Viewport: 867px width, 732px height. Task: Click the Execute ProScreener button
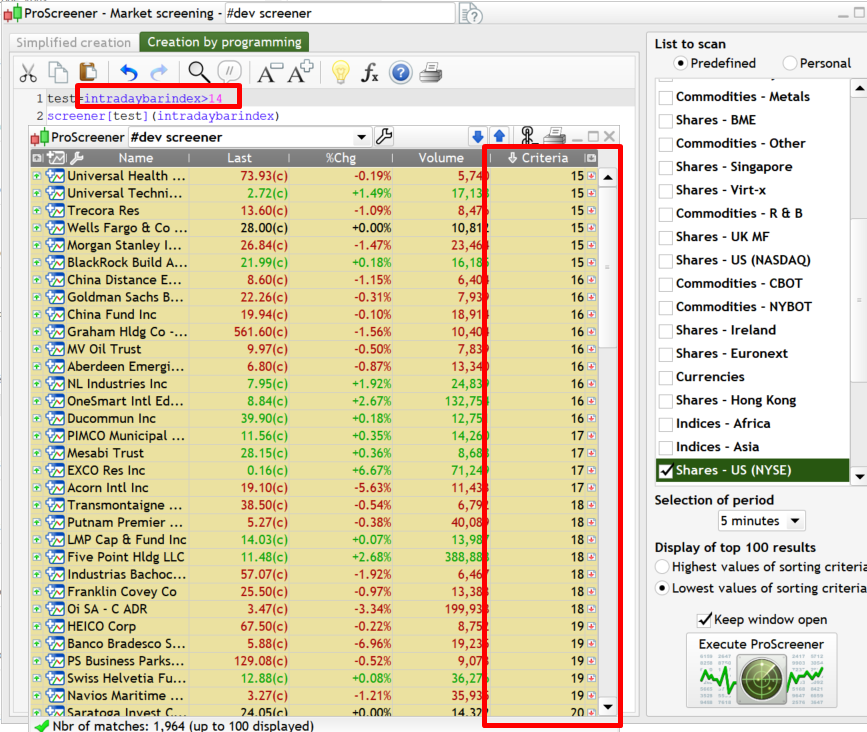[761, 671]
